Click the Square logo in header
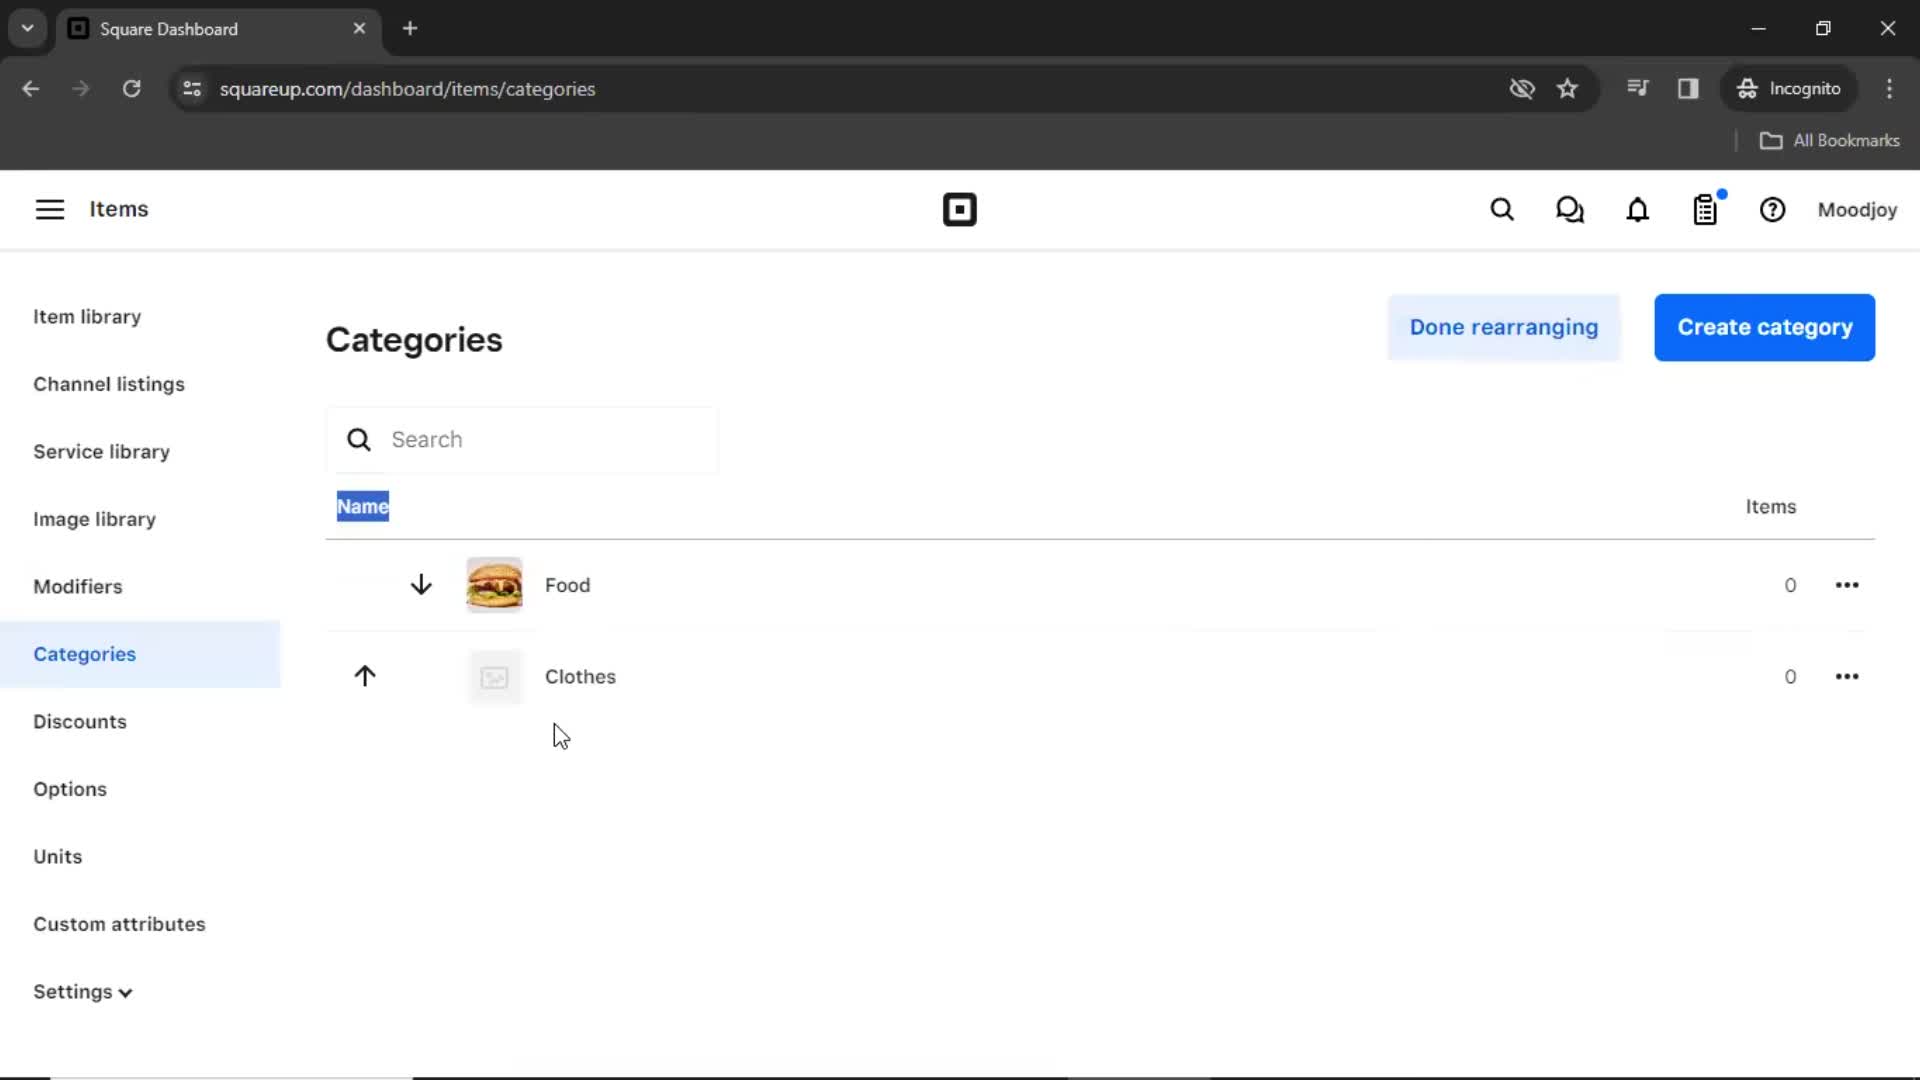Screen dimensions: 1920x1080 [959, 210]
